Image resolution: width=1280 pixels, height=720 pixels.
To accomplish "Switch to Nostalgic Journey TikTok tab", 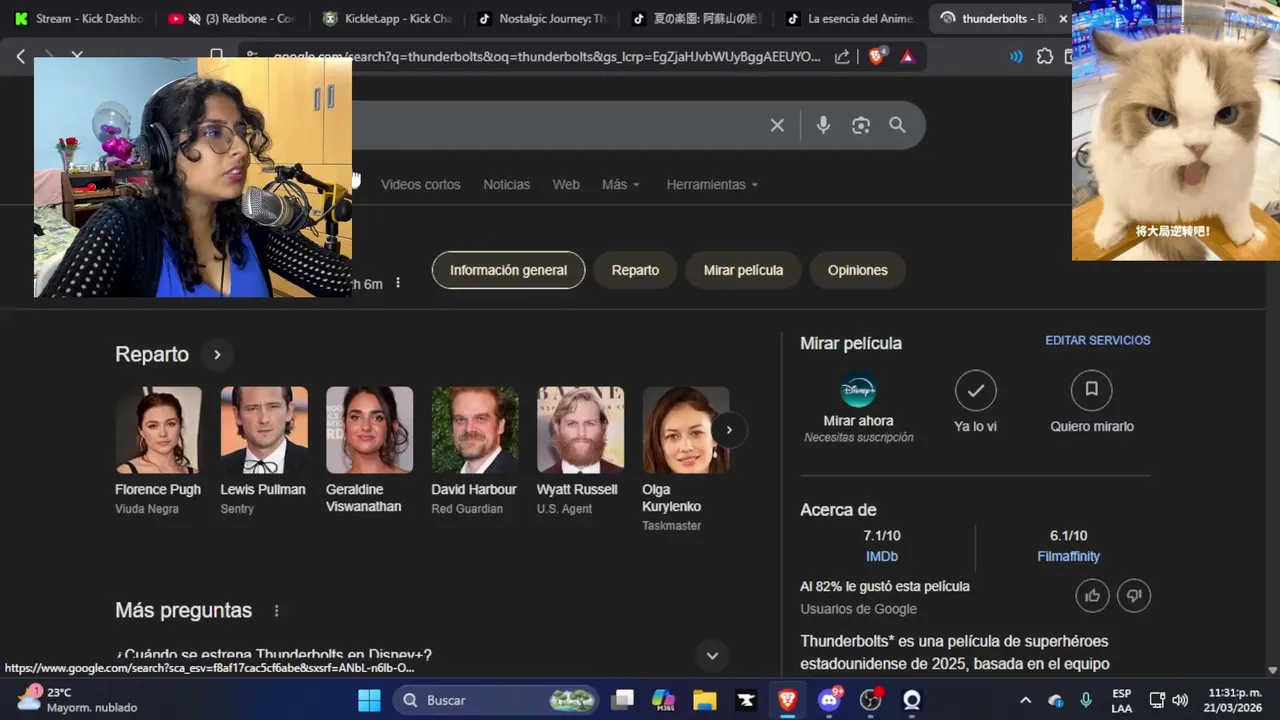I will click(542, 18).
